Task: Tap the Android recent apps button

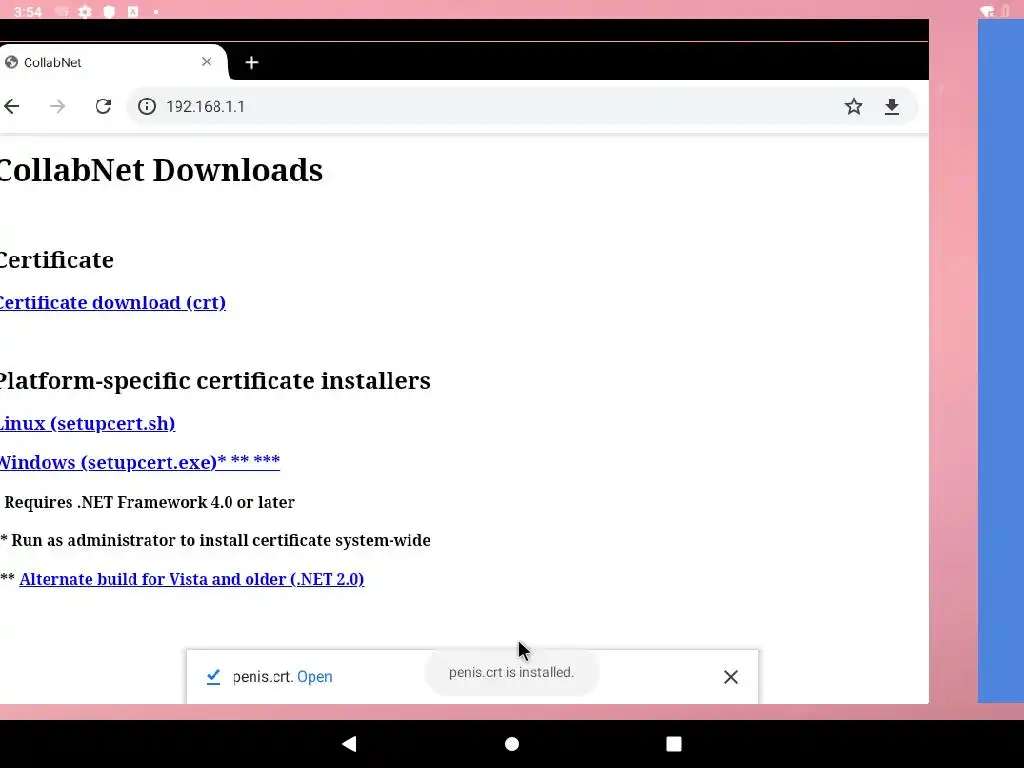Action: 674,744
